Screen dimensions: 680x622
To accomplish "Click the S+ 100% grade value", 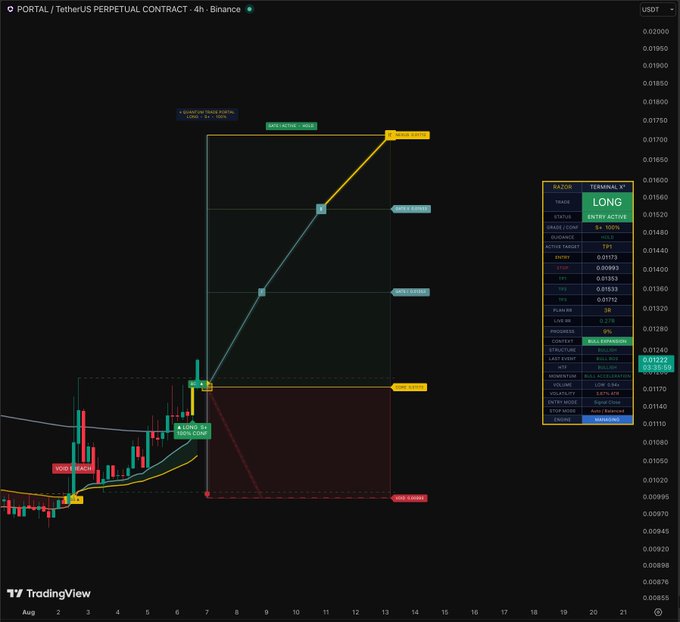I will click(x=607, y=227).
